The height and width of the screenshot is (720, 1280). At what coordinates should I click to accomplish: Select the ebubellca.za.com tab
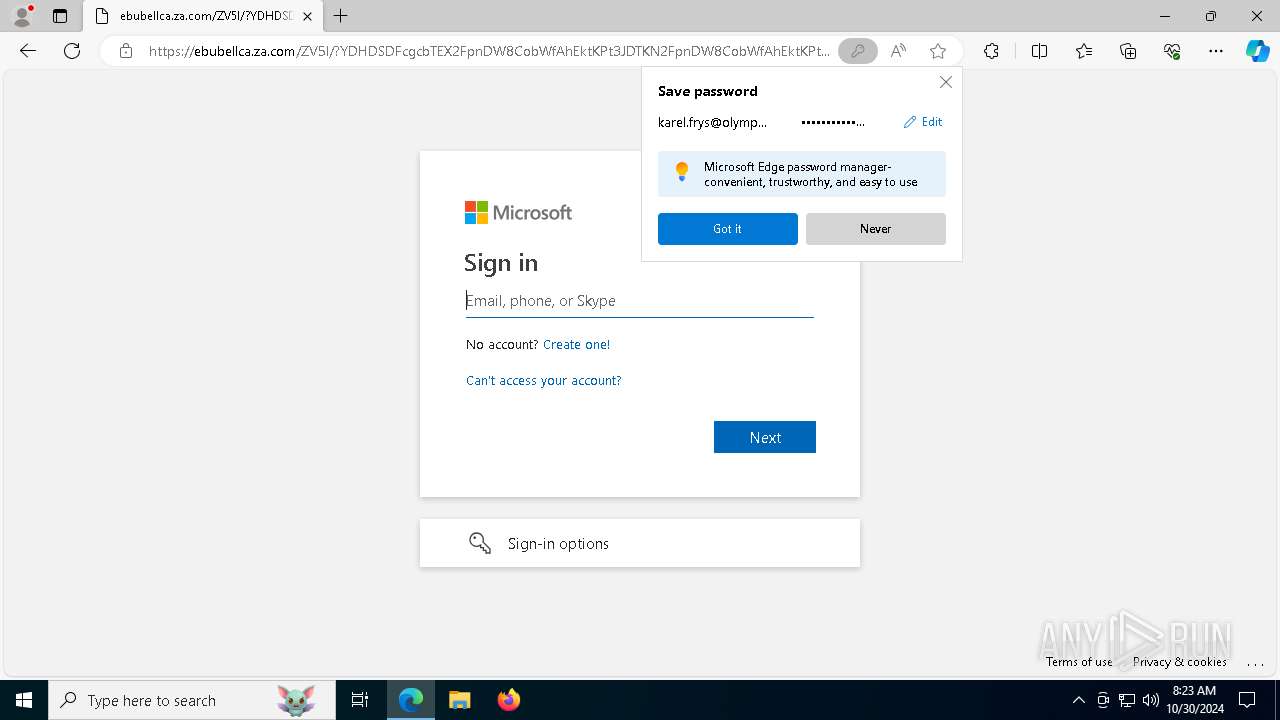[203, 16]
